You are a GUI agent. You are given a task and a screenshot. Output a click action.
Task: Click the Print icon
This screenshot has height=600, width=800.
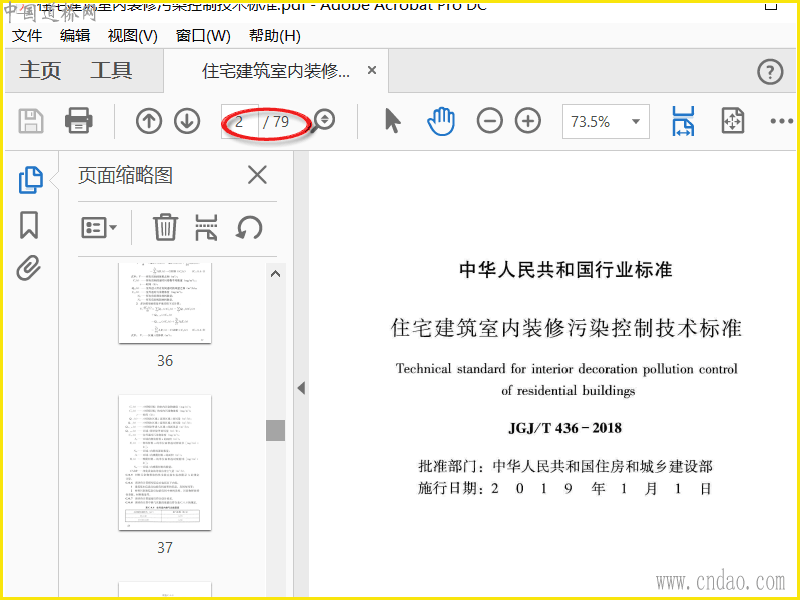(79, 121)
